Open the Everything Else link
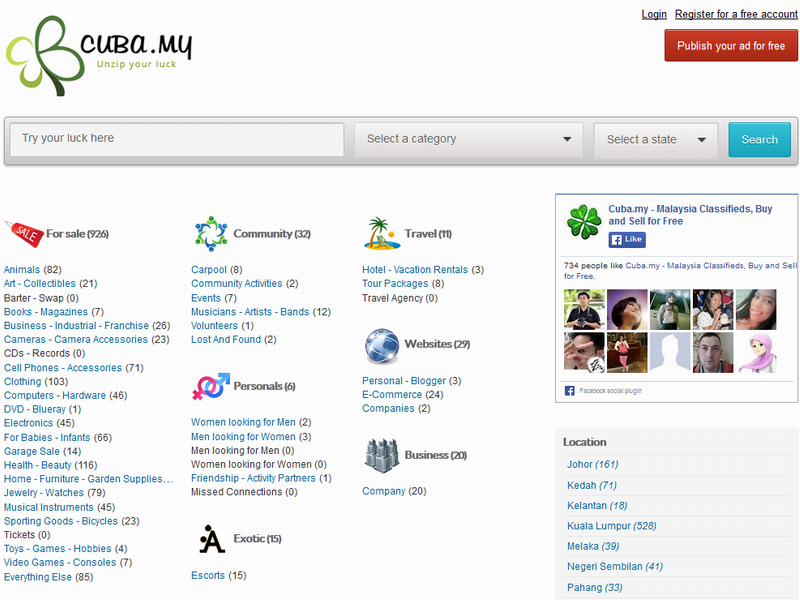Image resolution: width=800 pixels, height=600 pixels. coord(38,577)
